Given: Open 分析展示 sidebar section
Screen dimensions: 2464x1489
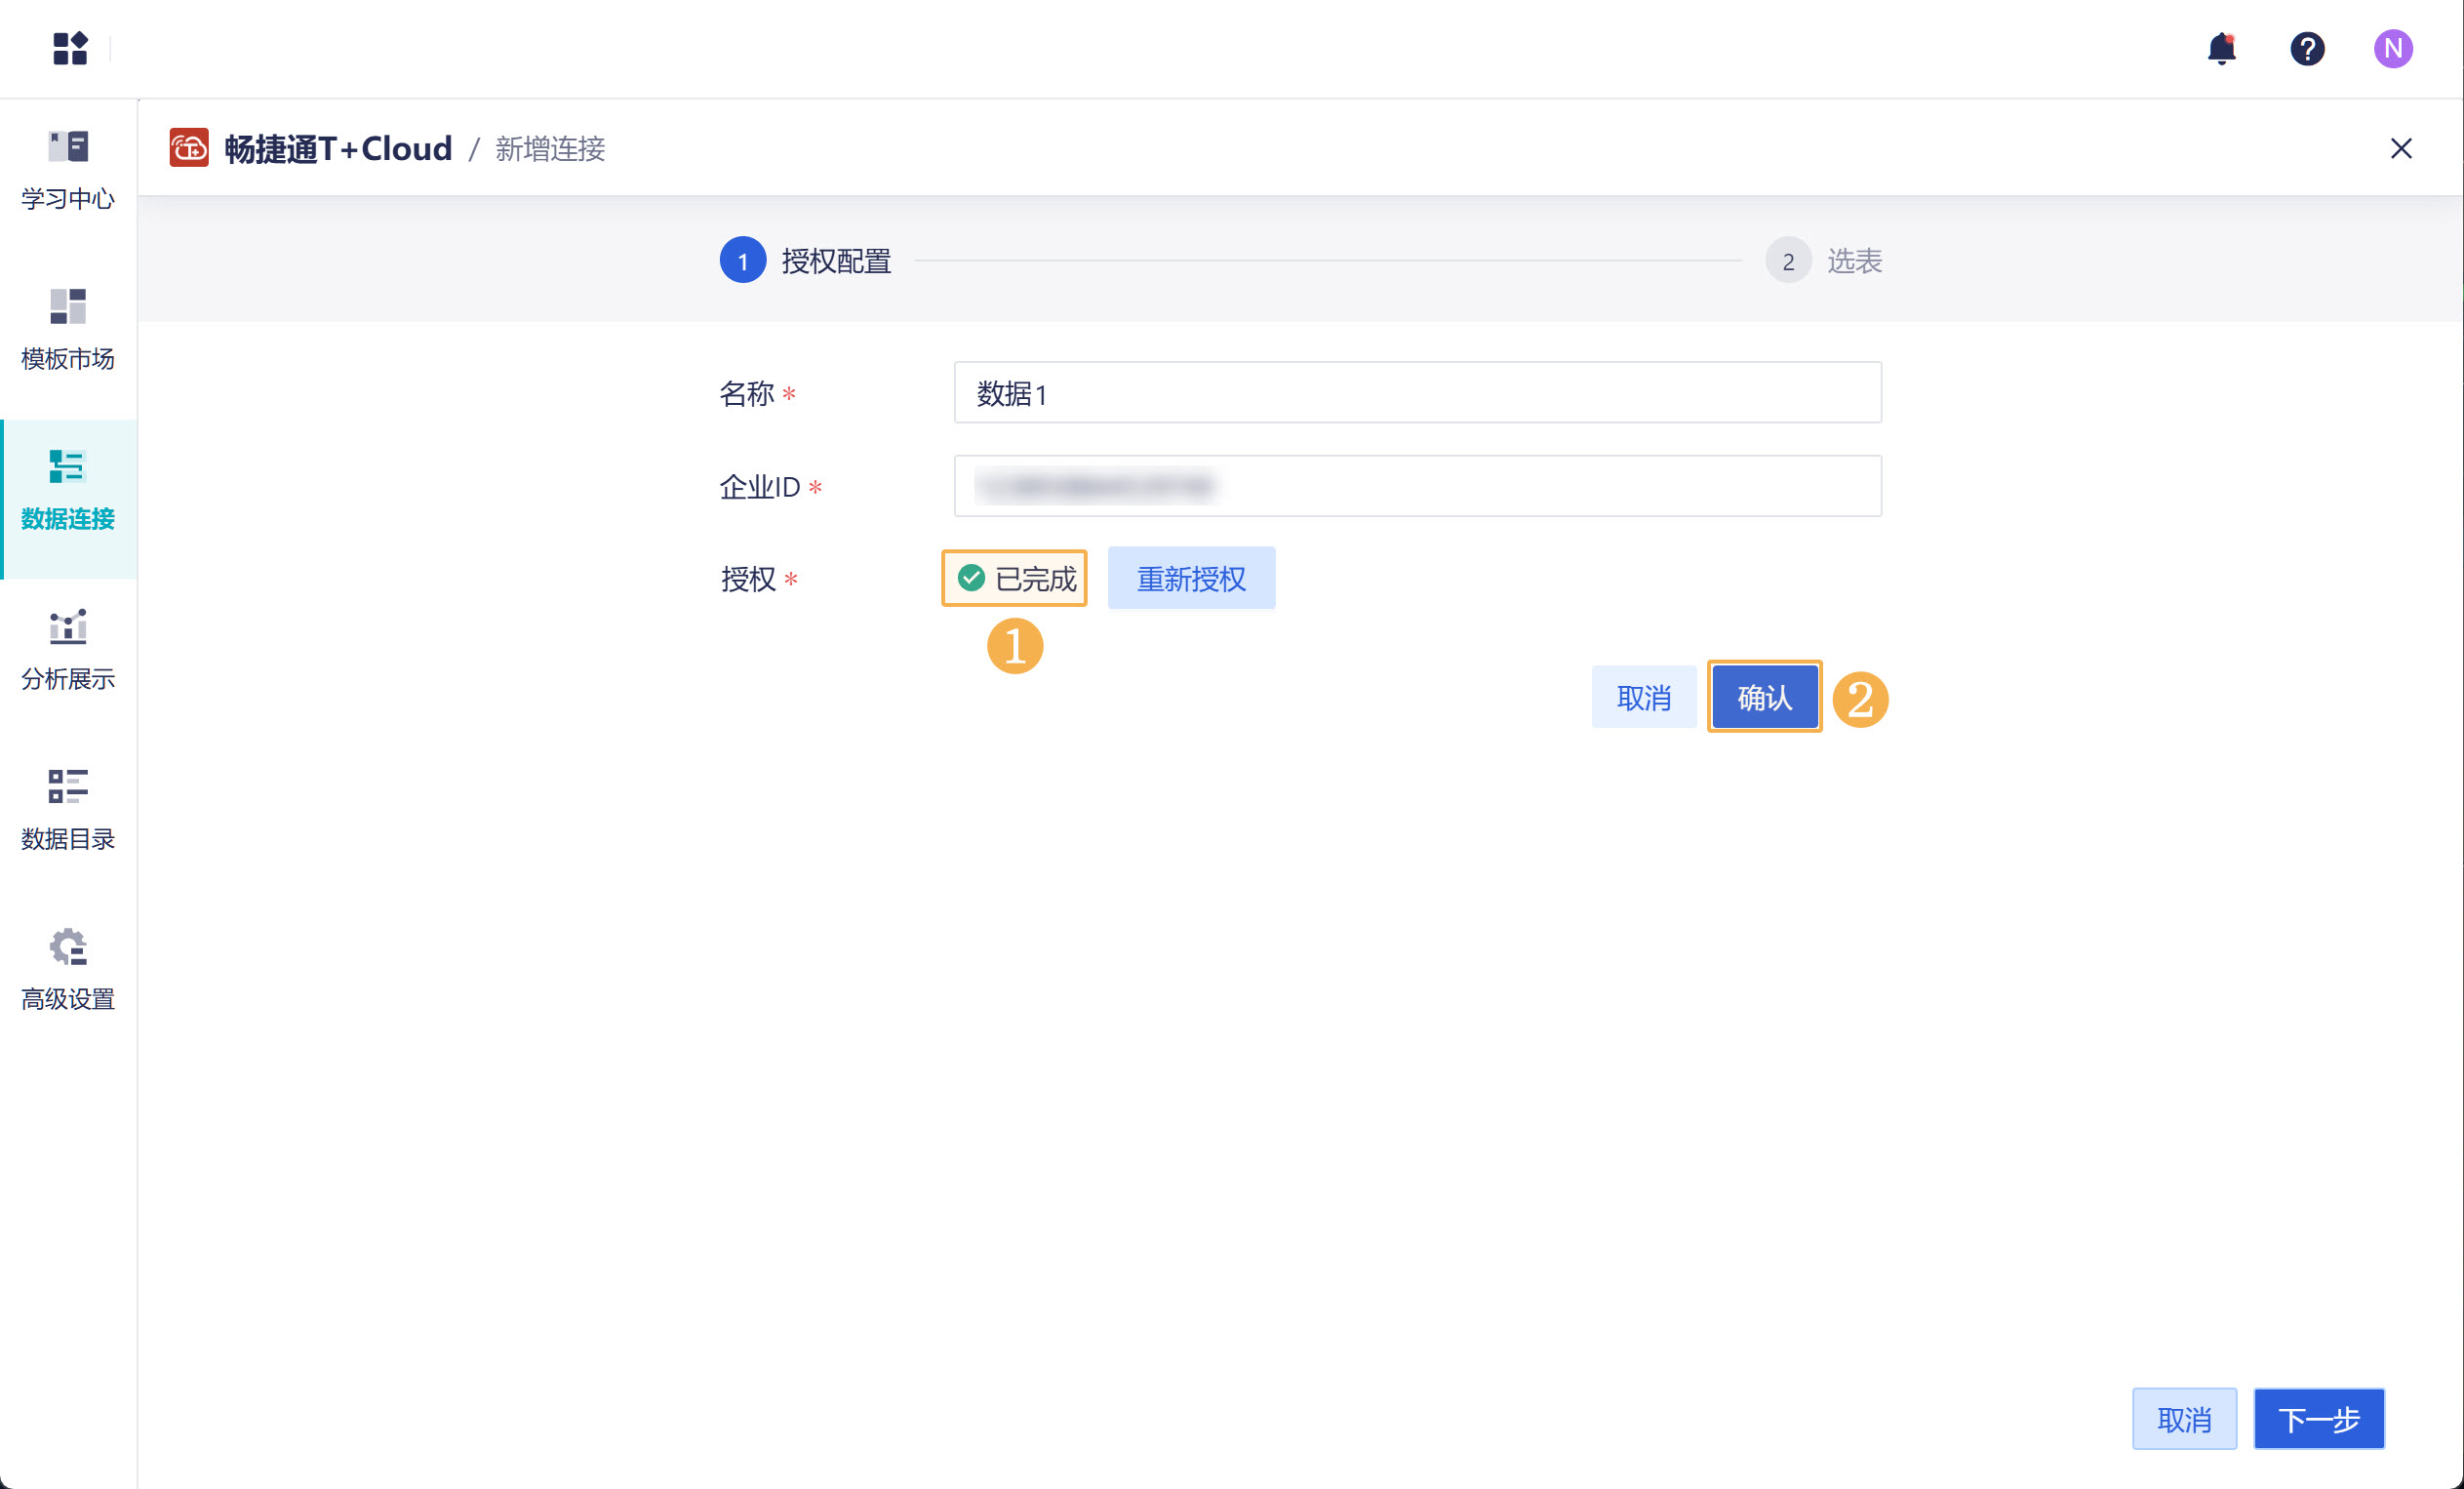Looking at the screenshot, I should (x=68, y=650).
